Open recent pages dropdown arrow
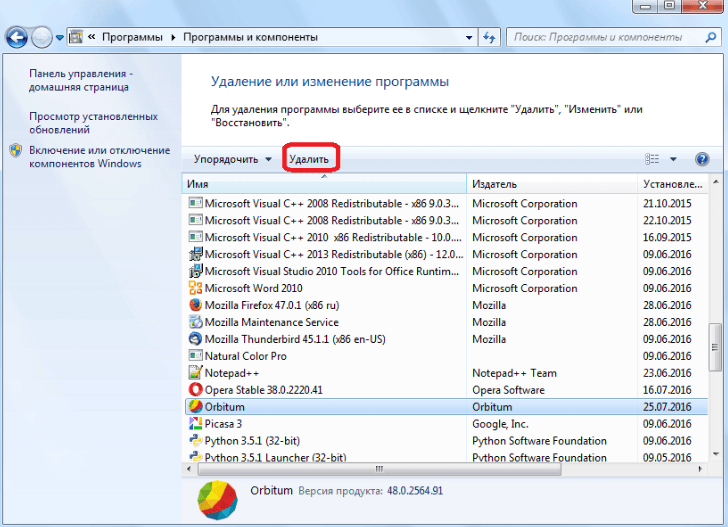 [59, 38]
